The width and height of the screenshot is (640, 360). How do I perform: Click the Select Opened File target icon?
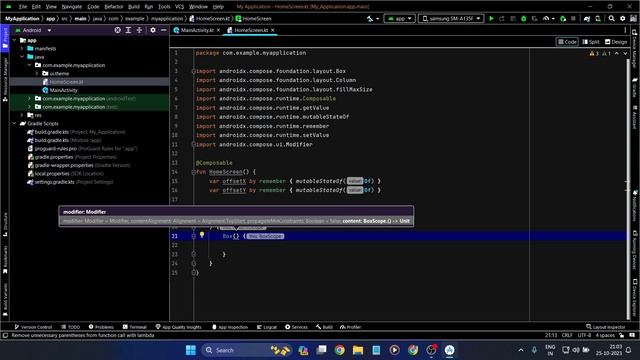point(118,30)
